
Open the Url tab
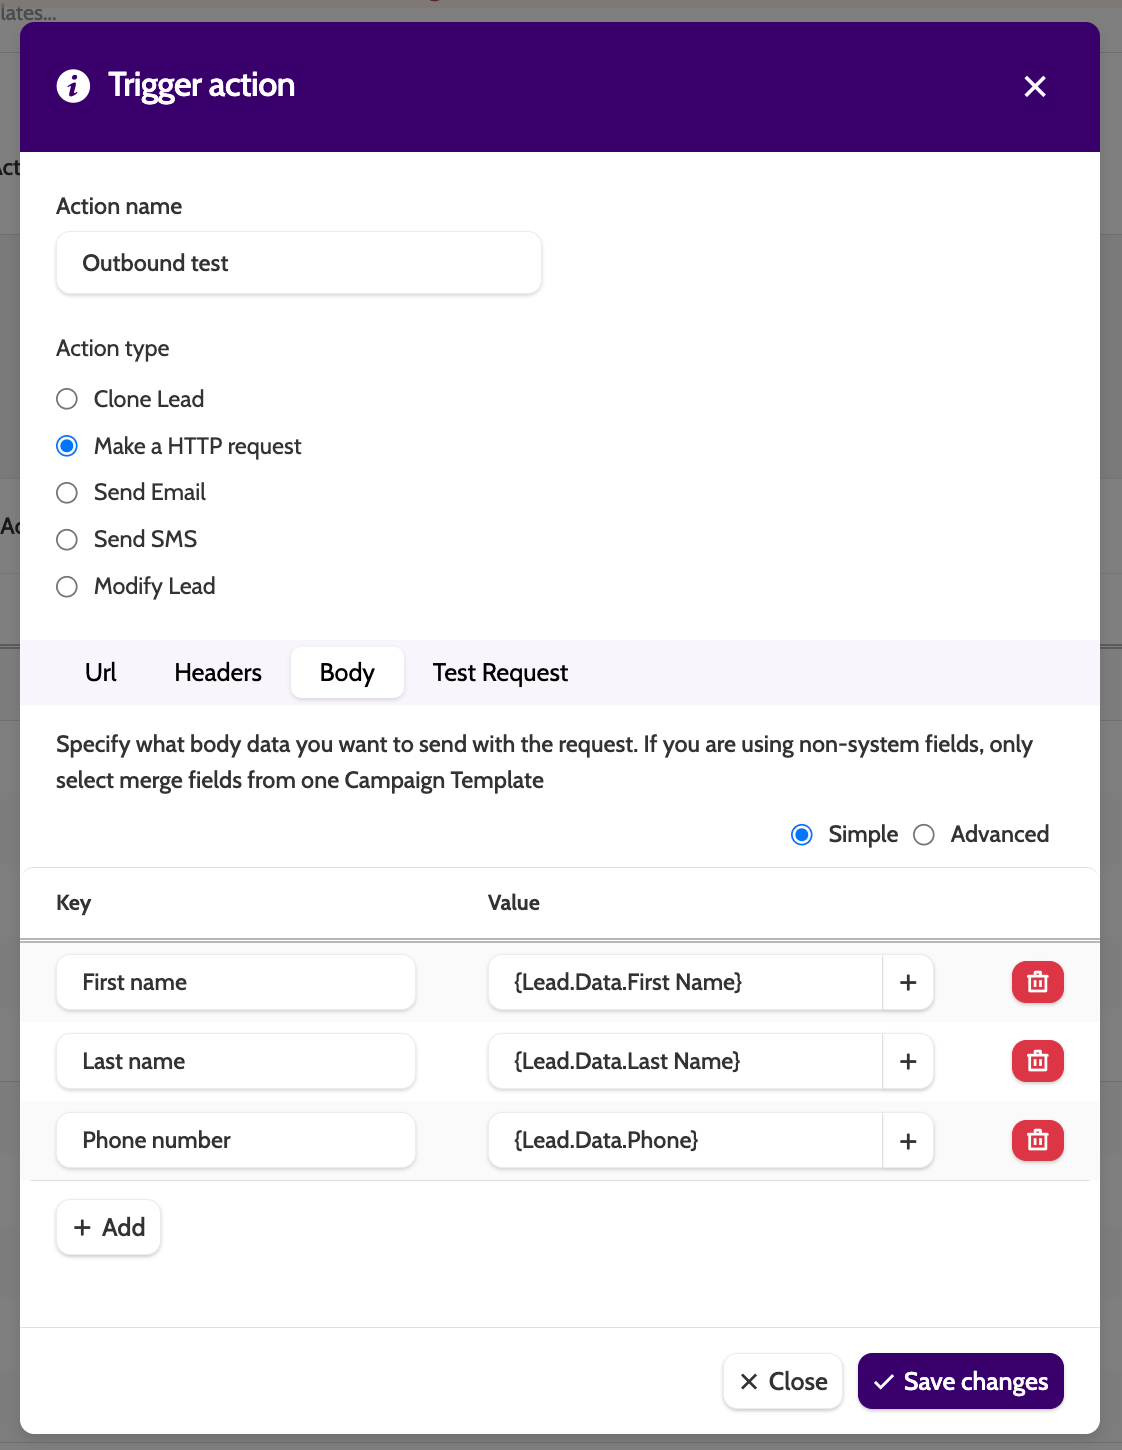pyautogui.click(x=101, y=673)
